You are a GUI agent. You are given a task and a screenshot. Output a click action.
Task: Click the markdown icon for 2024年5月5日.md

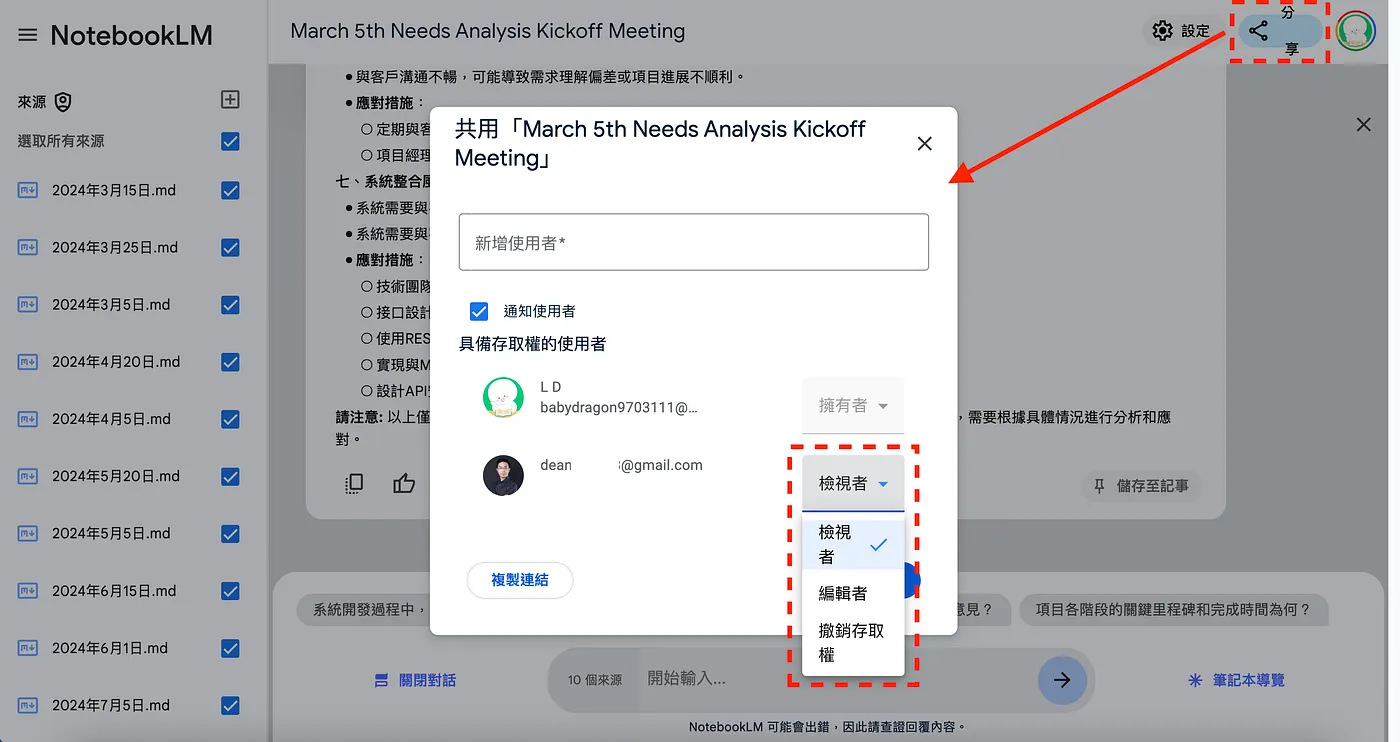[x=28, y=533]
